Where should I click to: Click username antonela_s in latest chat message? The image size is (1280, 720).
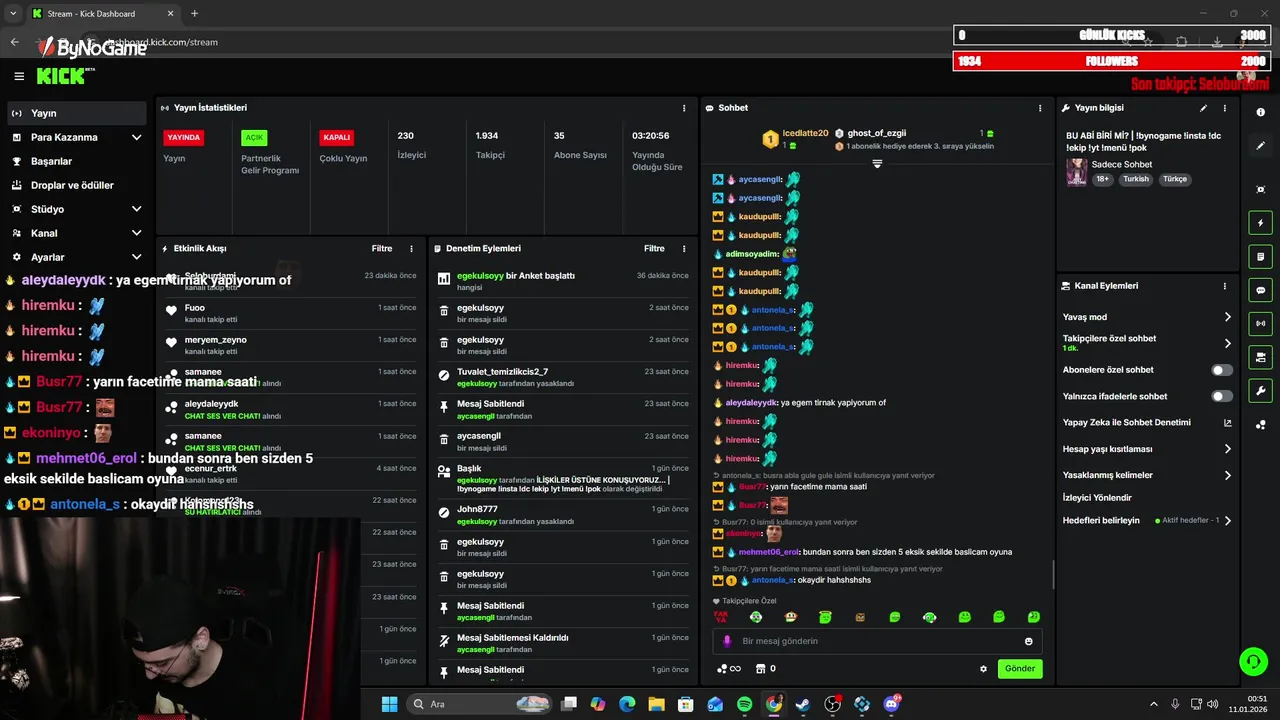[772, 580]
